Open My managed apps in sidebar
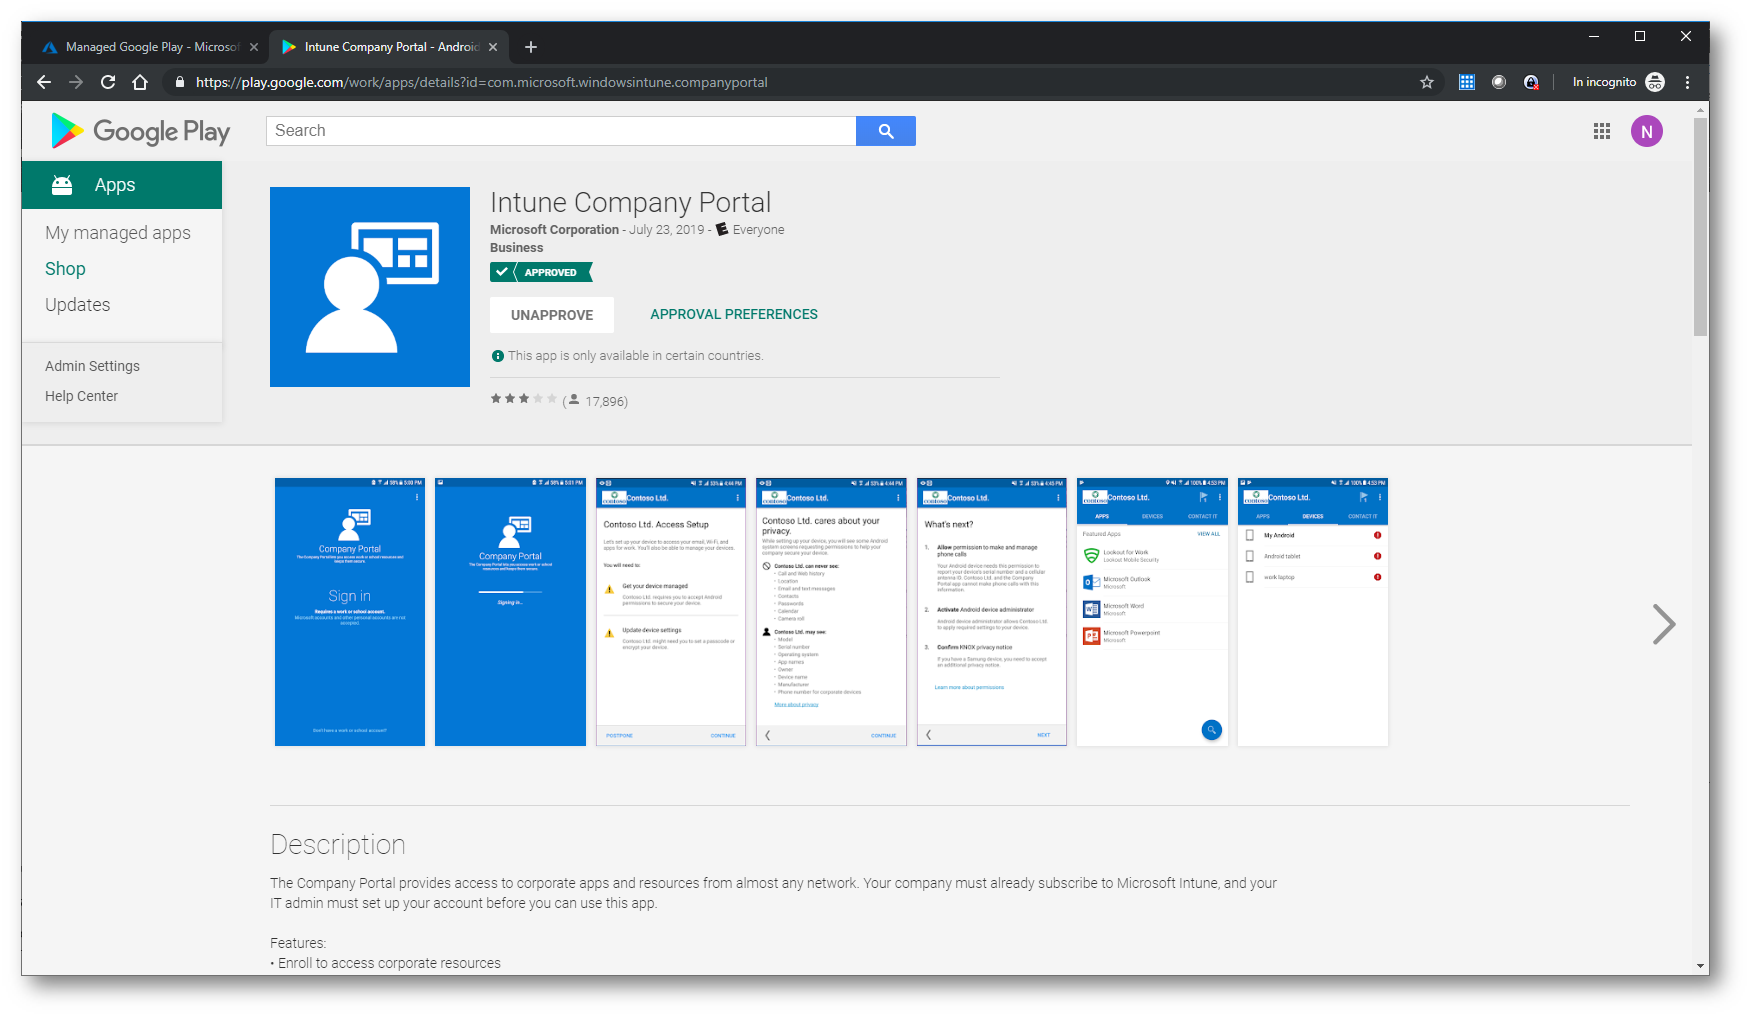Viewport: 1752px width, 1018px height. pos(118,233)
